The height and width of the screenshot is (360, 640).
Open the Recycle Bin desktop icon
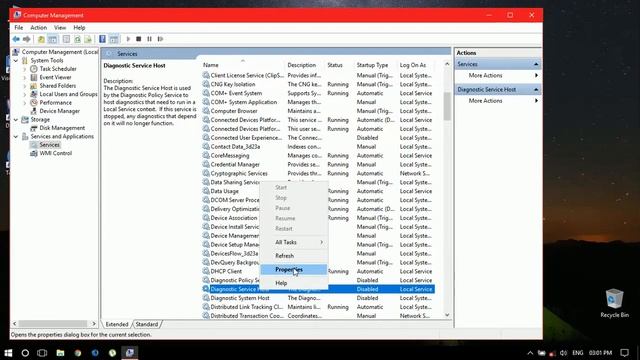(614, 303)
